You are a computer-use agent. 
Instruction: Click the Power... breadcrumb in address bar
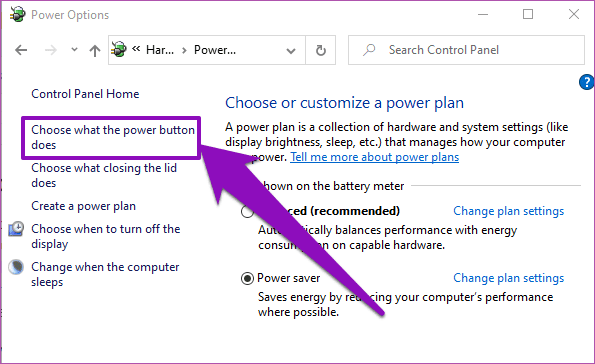point(215,50)
